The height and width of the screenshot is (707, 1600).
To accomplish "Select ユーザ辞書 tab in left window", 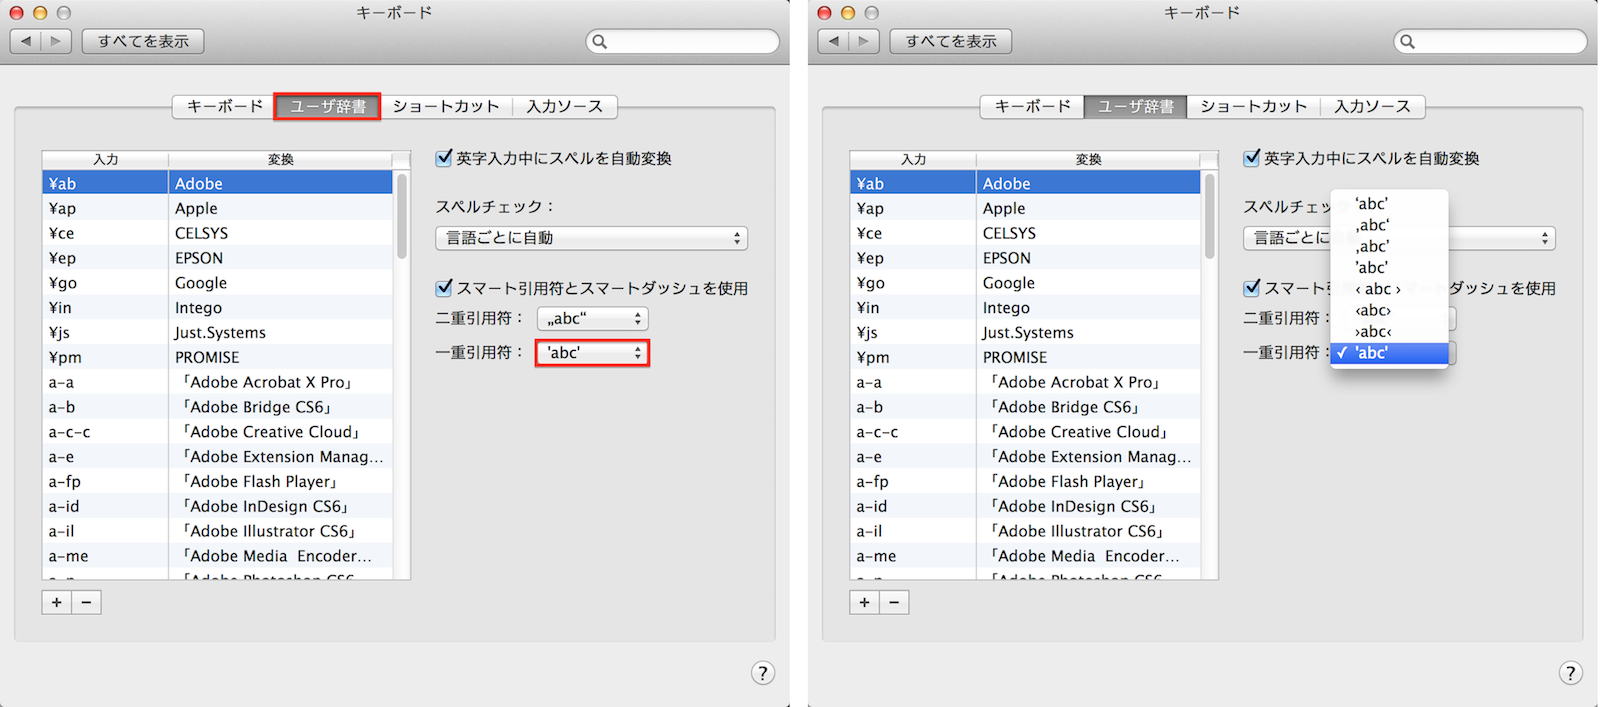I will pos(328,106).
